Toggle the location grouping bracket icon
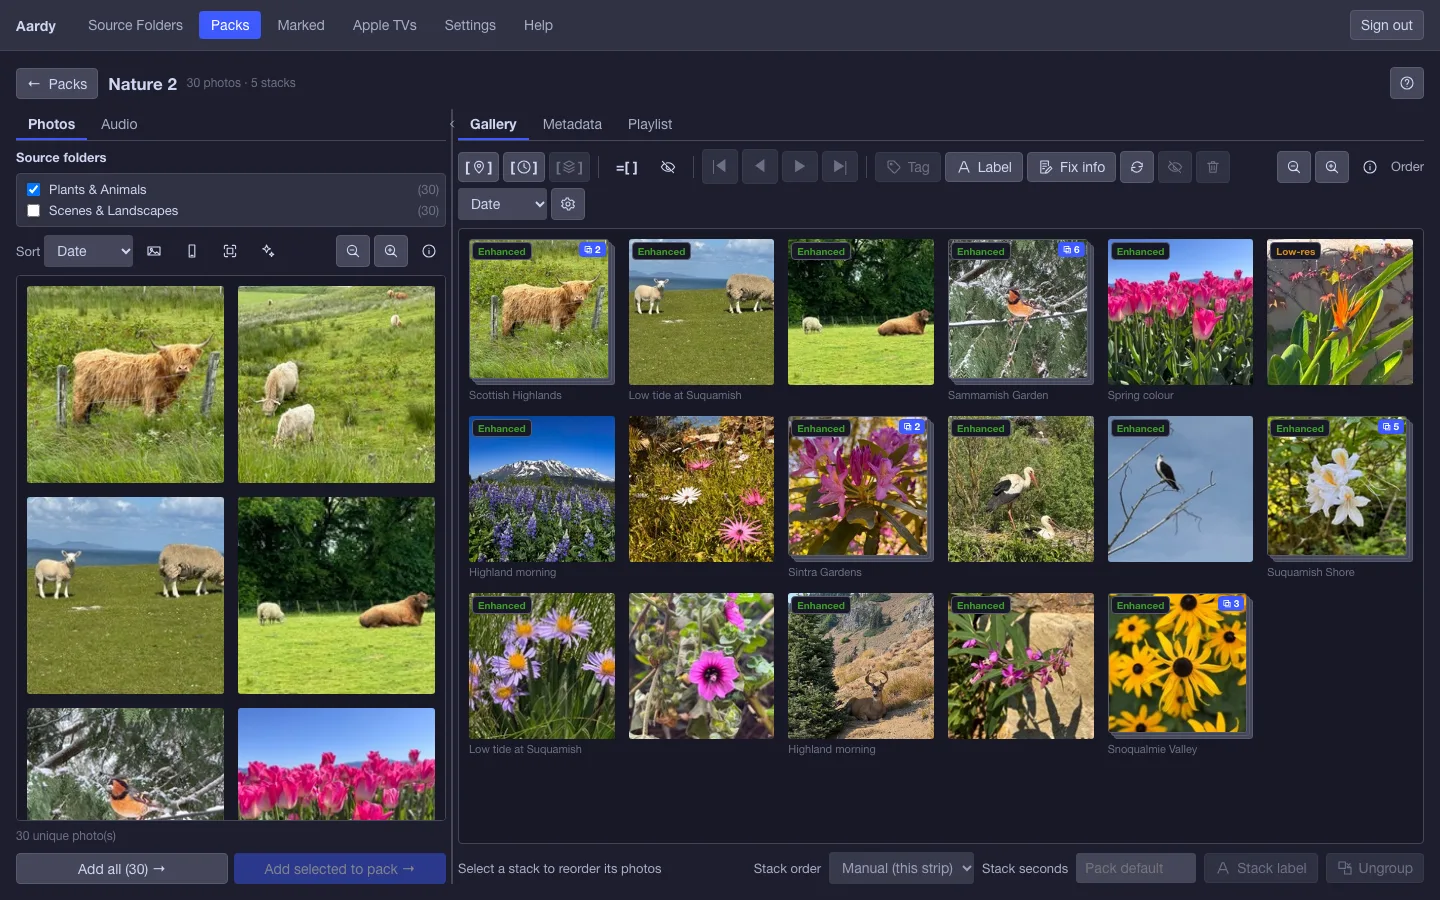The width and height of the screenshot is (1440, 900). pos(478,167)
